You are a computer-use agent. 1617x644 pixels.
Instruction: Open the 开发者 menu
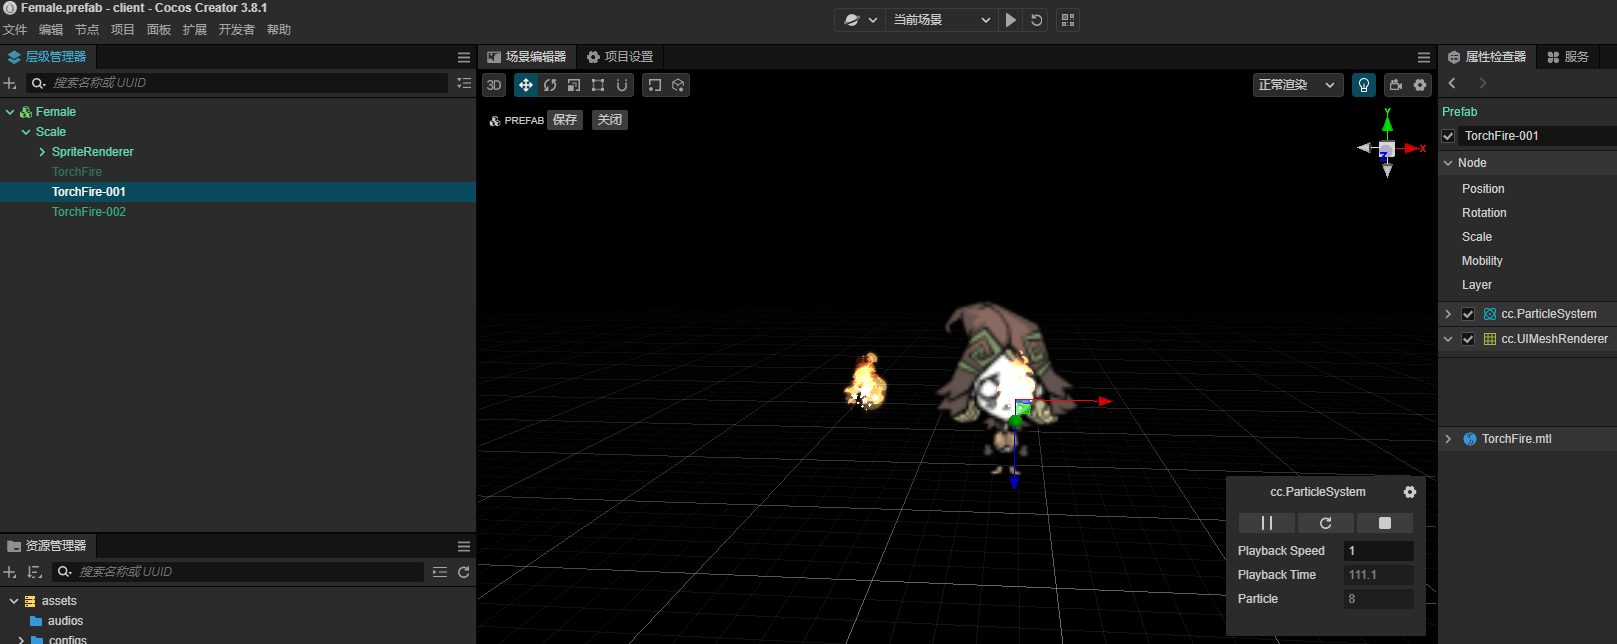(237, 30)
